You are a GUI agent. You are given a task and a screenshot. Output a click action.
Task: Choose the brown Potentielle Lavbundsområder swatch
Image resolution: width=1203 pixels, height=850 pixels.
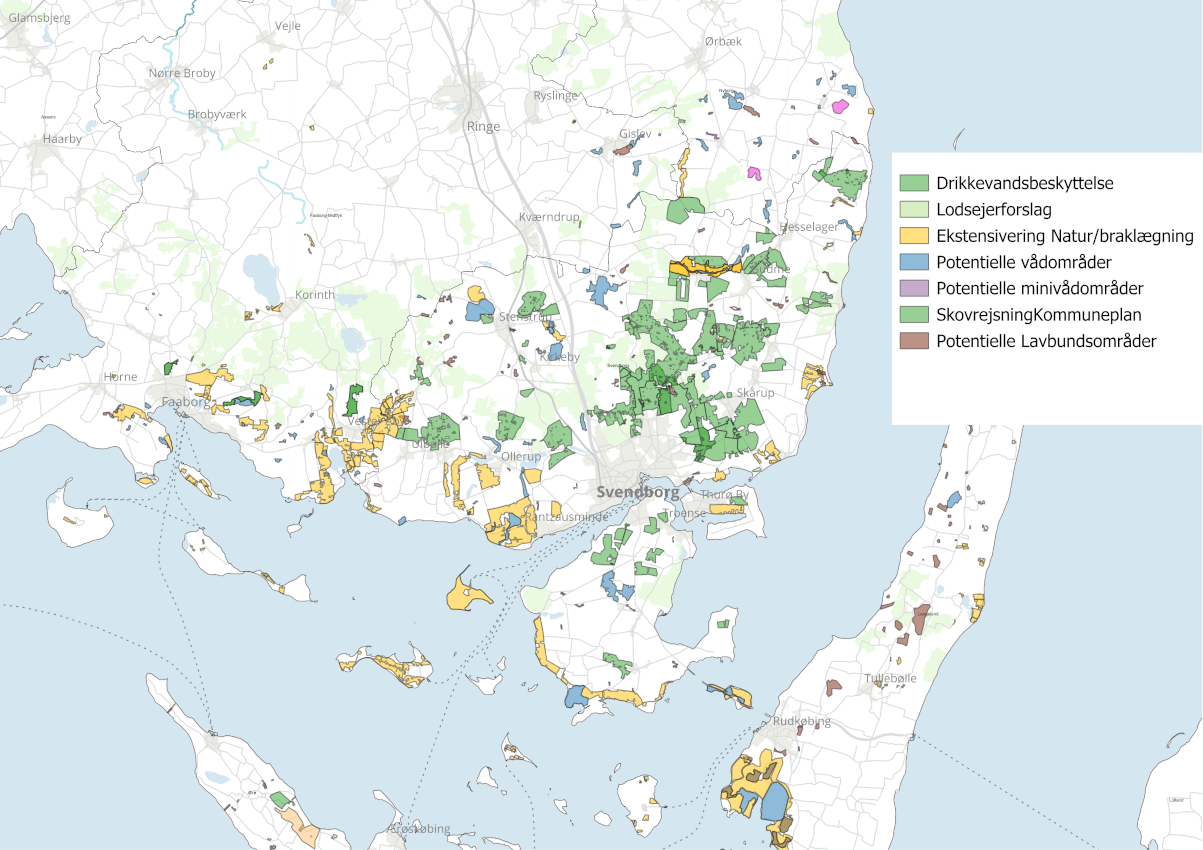pos(915,340)
